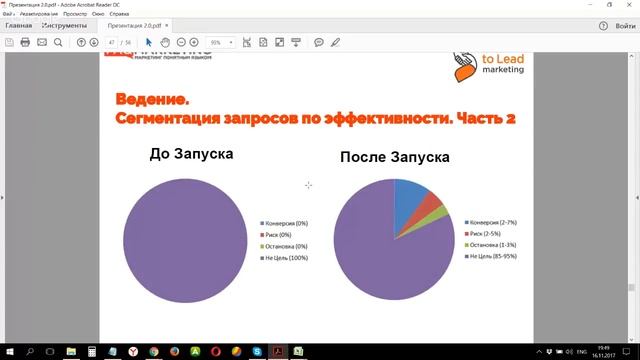Launch Opera browser from taskbar

(x=216, y=351)
